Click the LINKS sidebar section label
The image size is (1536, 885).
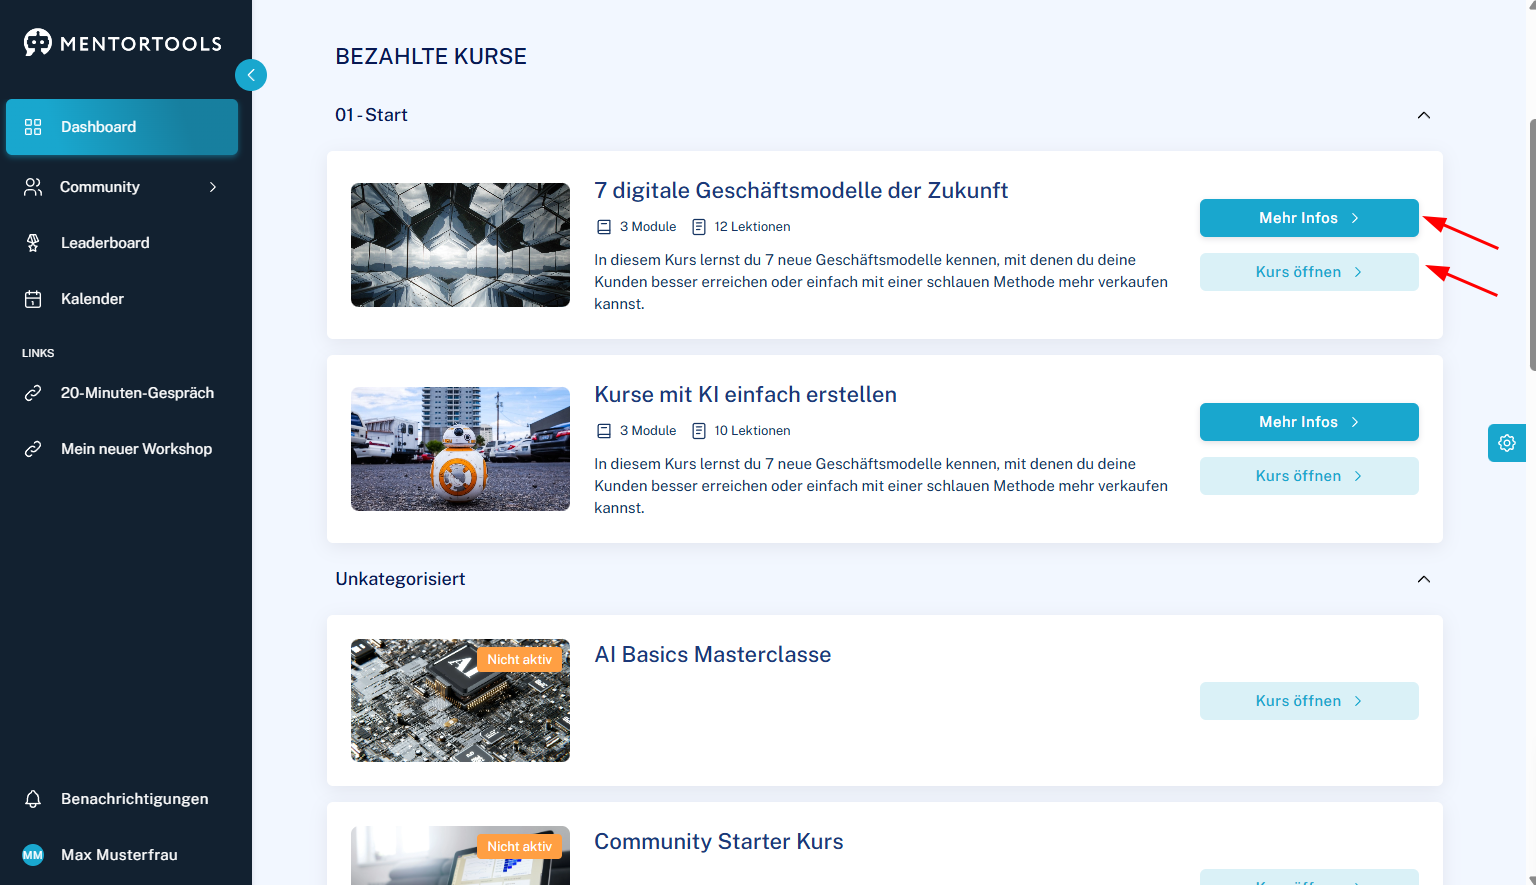point(38,353)
